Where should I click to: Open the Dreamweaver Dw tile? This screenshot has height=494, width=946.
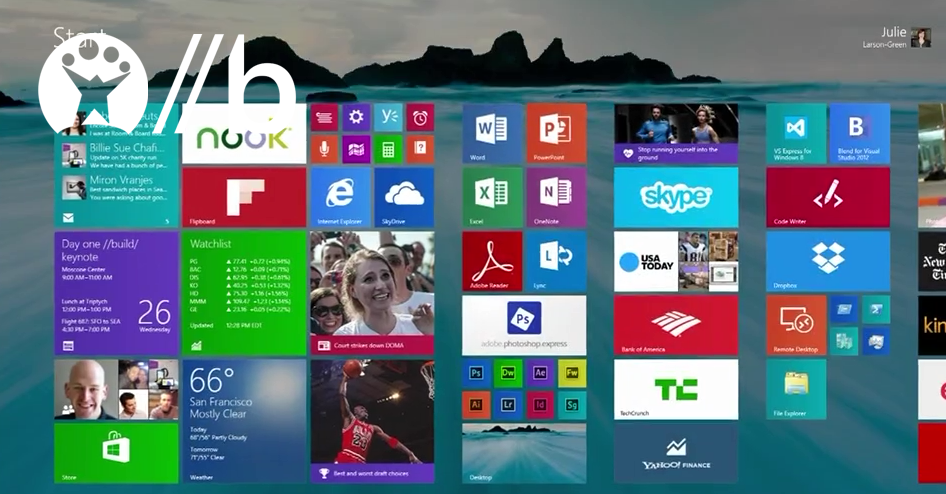508,373
